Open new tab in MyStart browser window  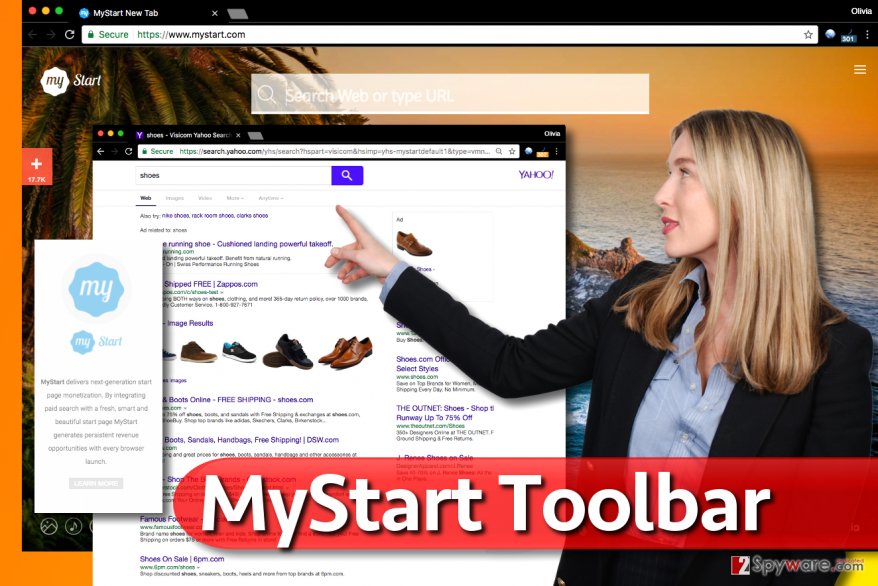tap(238, 13)
